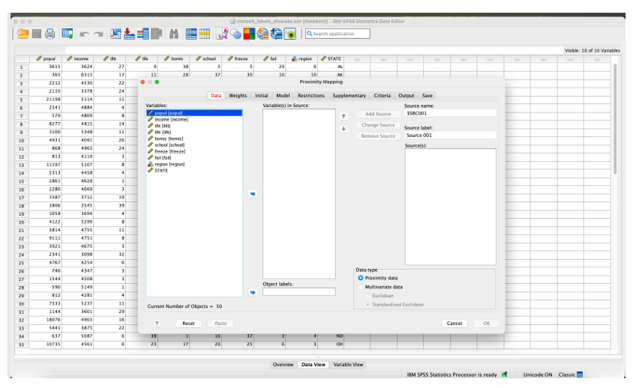Click the Object labels input field
The image size is (636, 388).
(299, 292)
